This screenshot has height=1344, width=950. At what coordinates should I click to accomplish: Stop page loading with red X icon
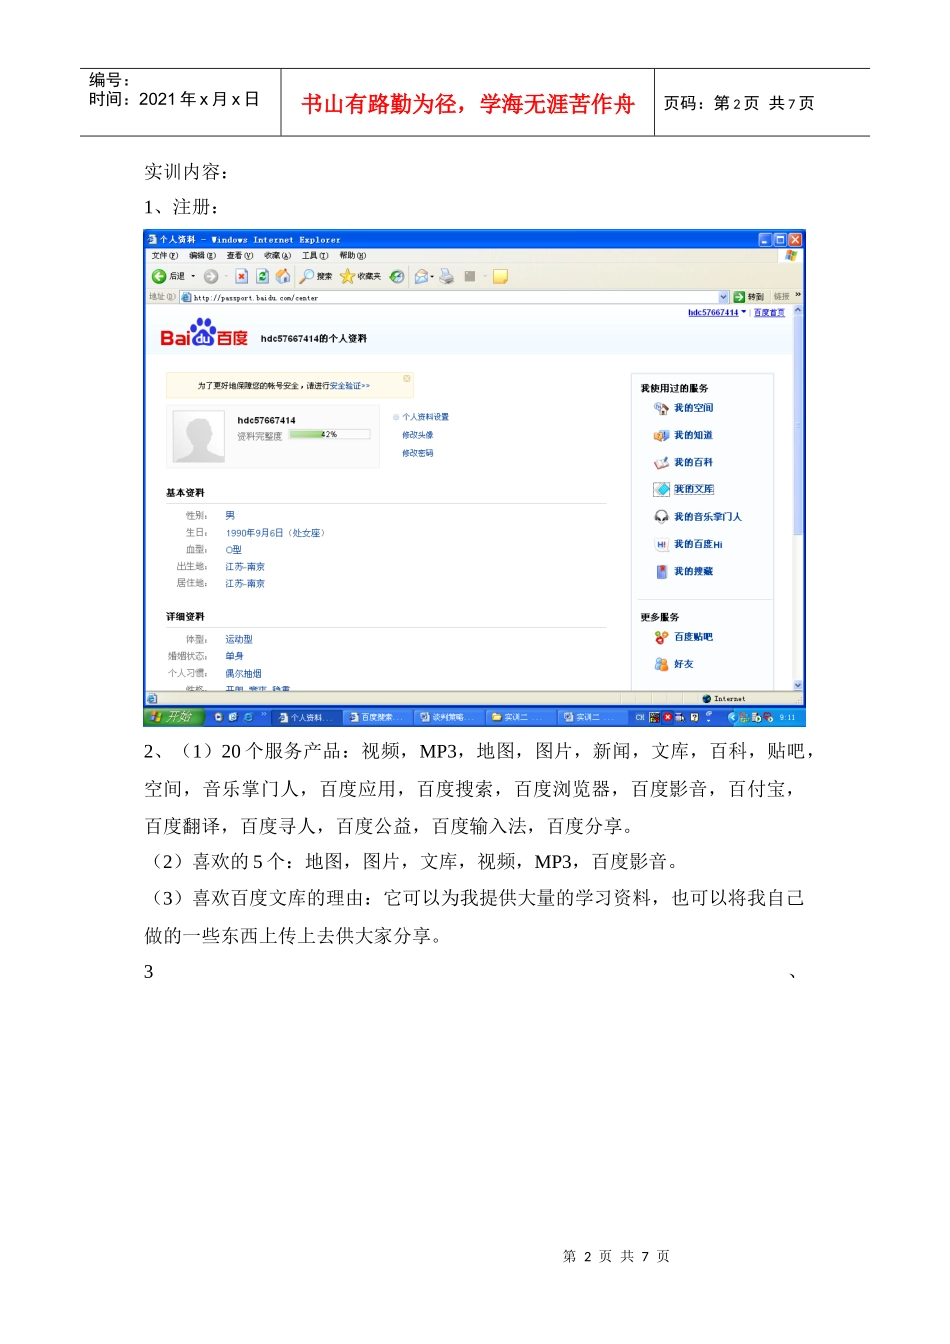pyautogui.click(x=241, y=276)
